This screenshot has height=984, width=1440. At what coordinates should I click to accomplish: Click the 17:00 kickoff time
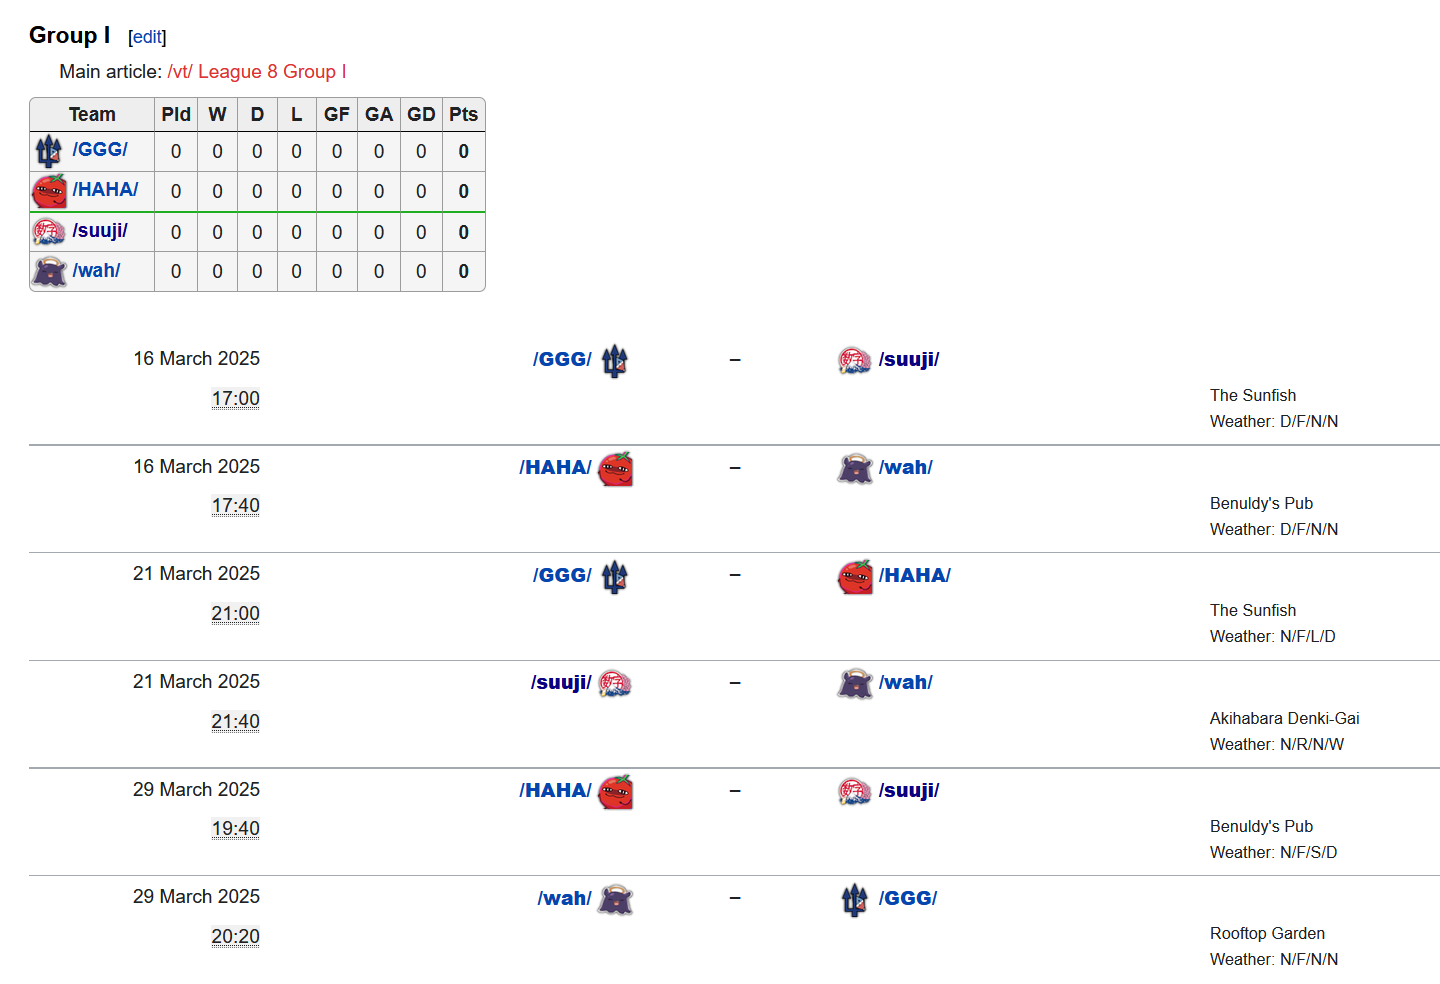(x=235, y=398)
